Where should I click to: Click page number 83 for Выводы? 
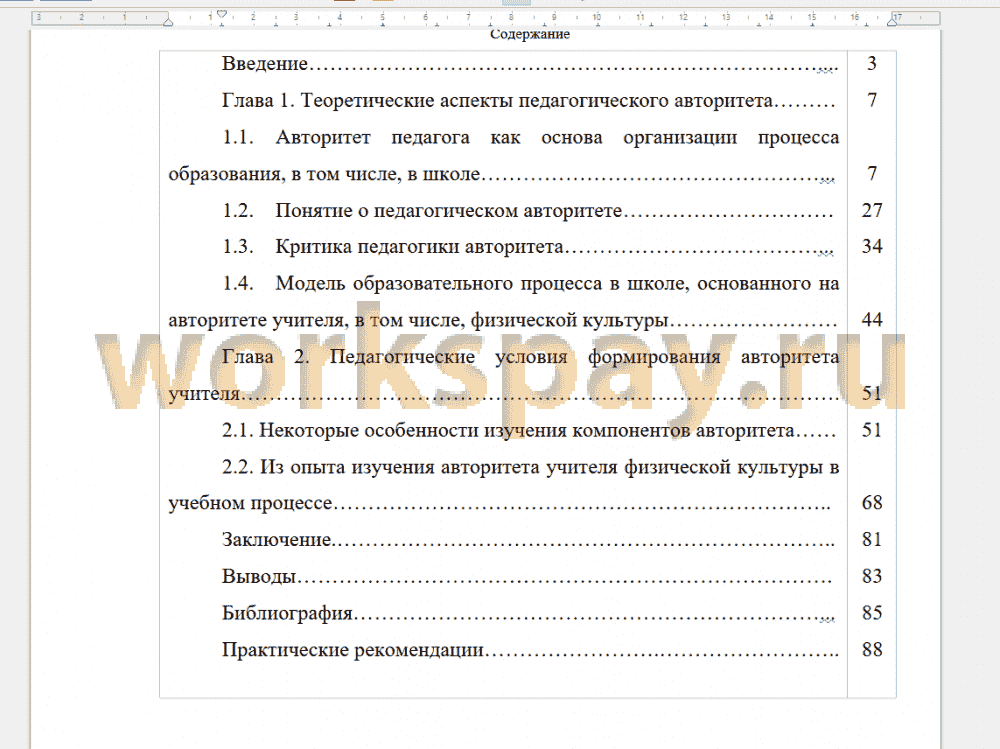[x=872, y=577]
